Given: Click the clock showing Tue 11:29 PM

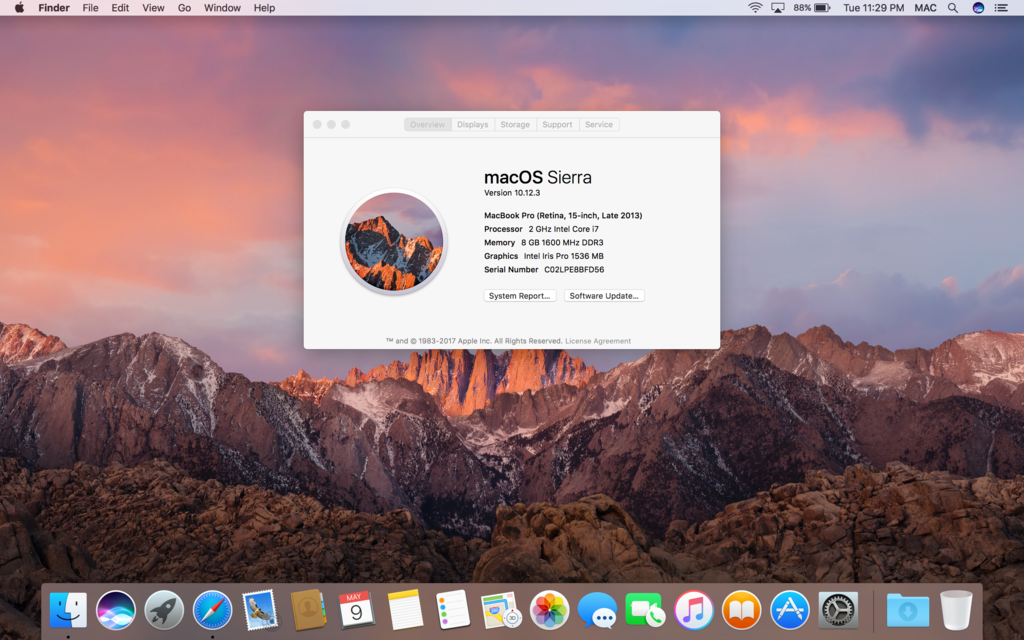Looking at the screenshot, I should [874, 8].
